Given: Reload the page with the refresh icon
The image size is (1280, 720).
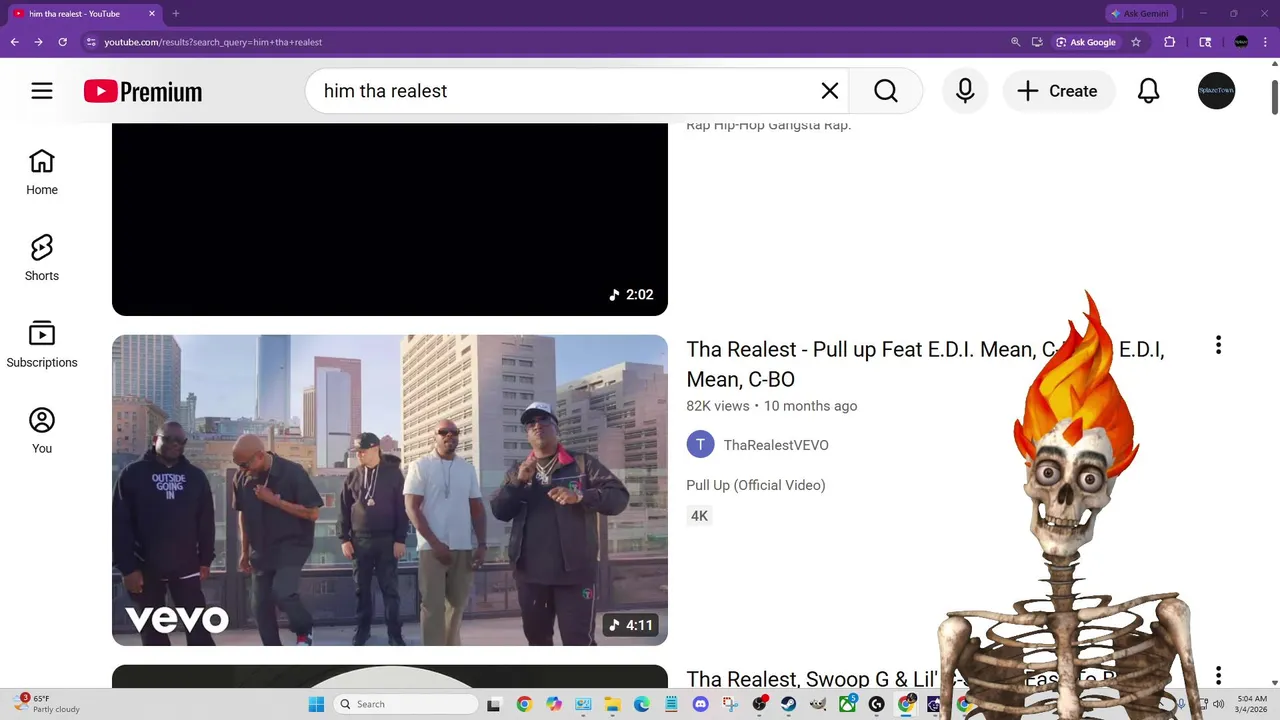Looking at the screenshot, I should click(62, 42).
